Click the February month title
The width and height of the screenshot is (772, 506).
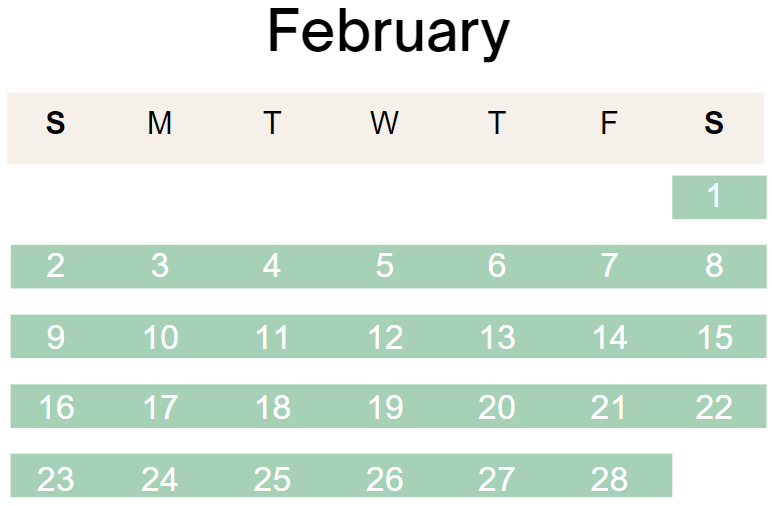[388, 32]
